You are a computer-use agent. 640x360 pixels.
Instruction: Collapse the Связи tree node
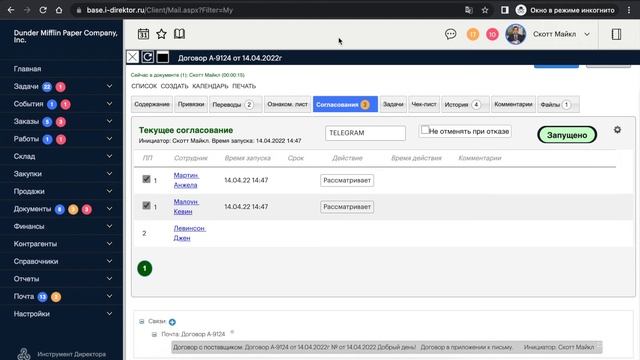point(142,322)
